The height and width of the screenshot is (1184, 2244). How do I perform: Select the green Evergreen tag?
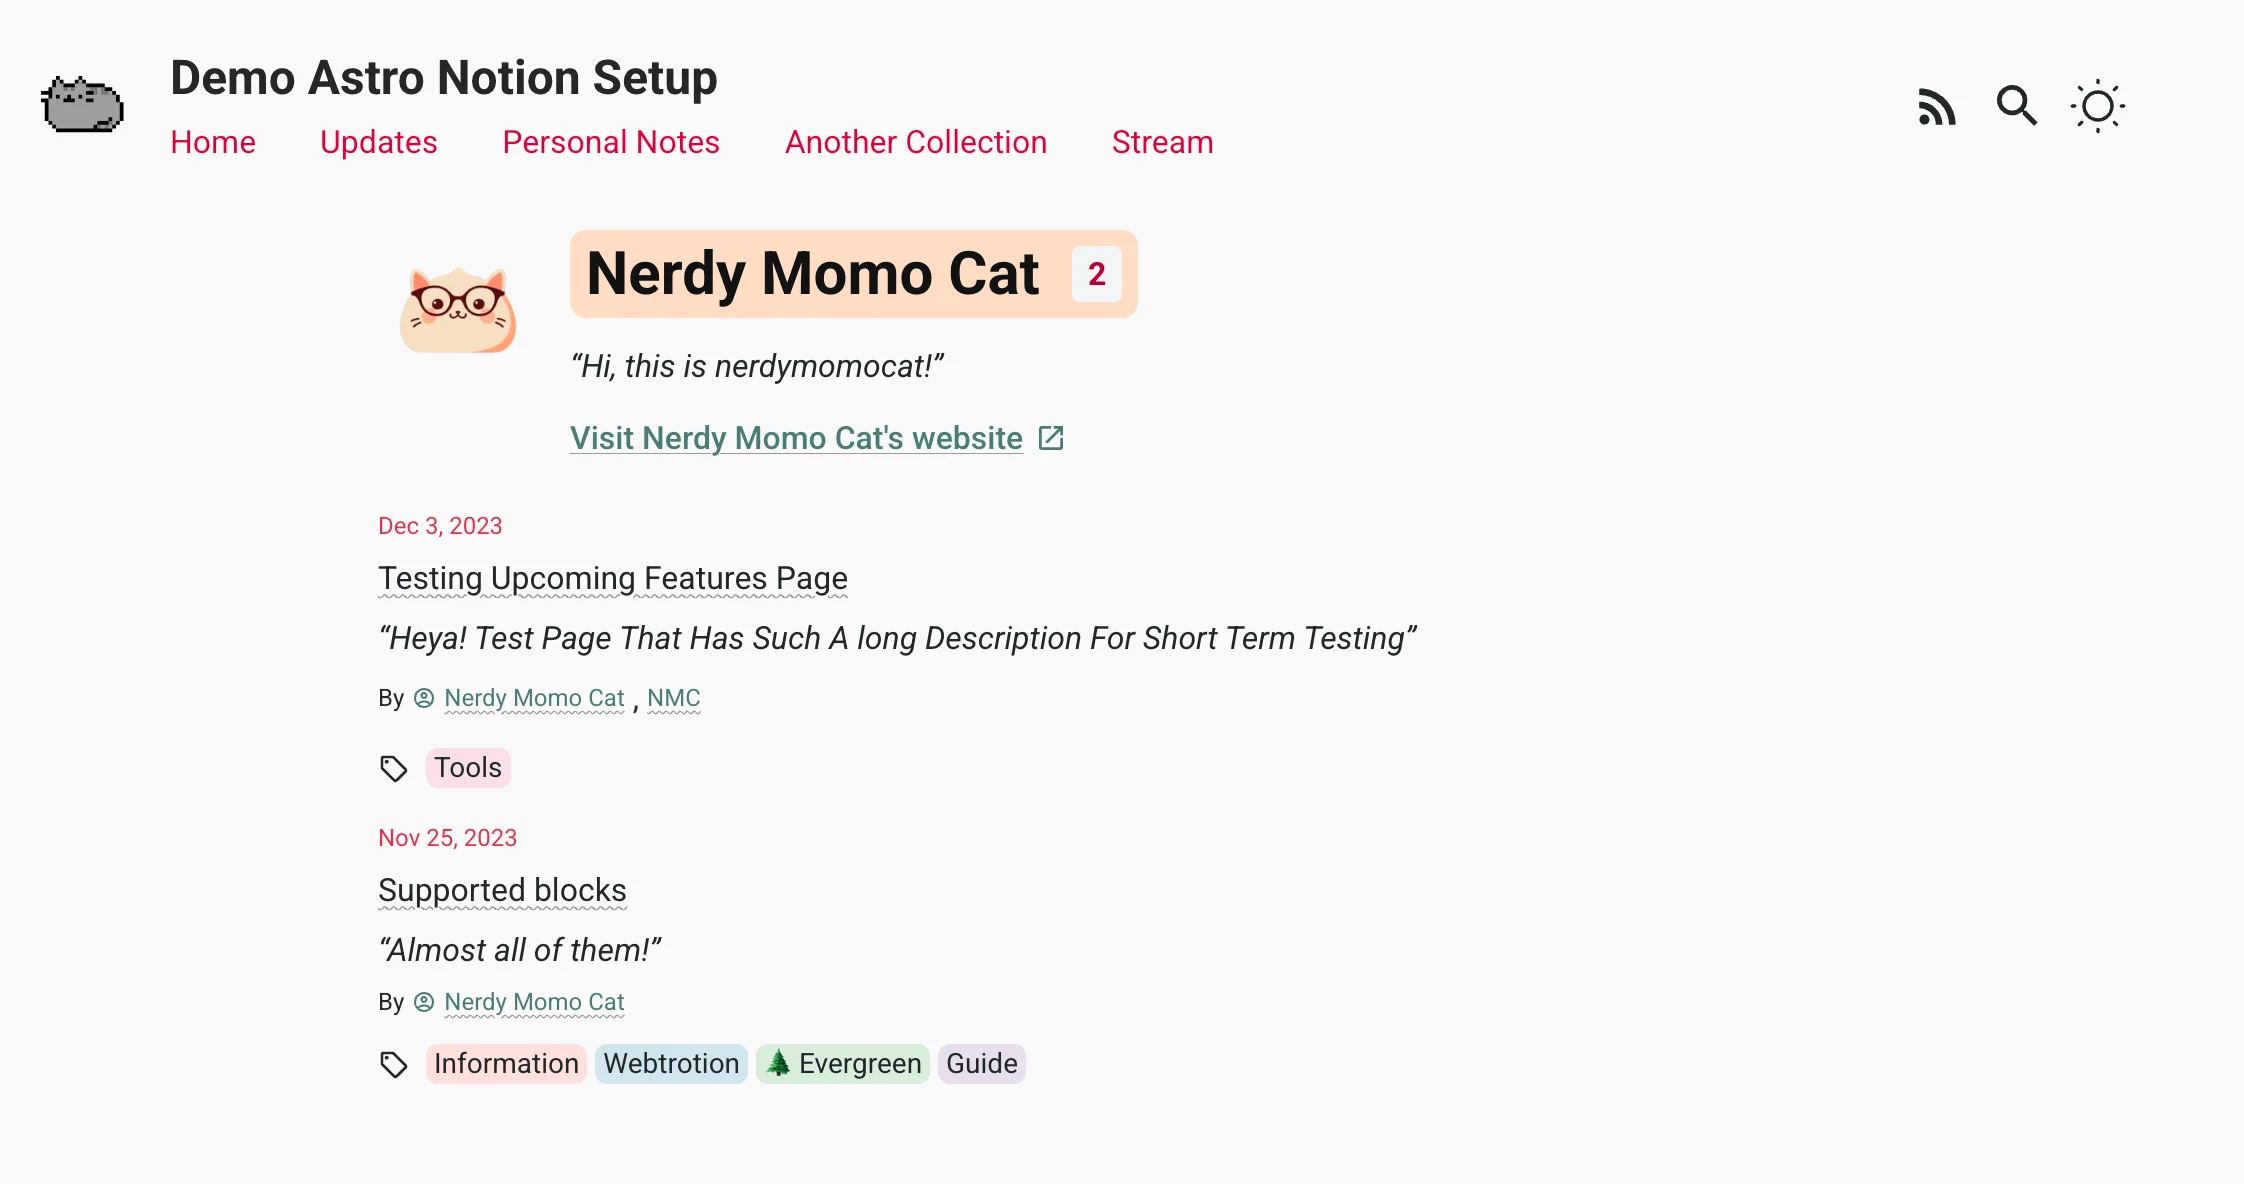(843, 1064)
